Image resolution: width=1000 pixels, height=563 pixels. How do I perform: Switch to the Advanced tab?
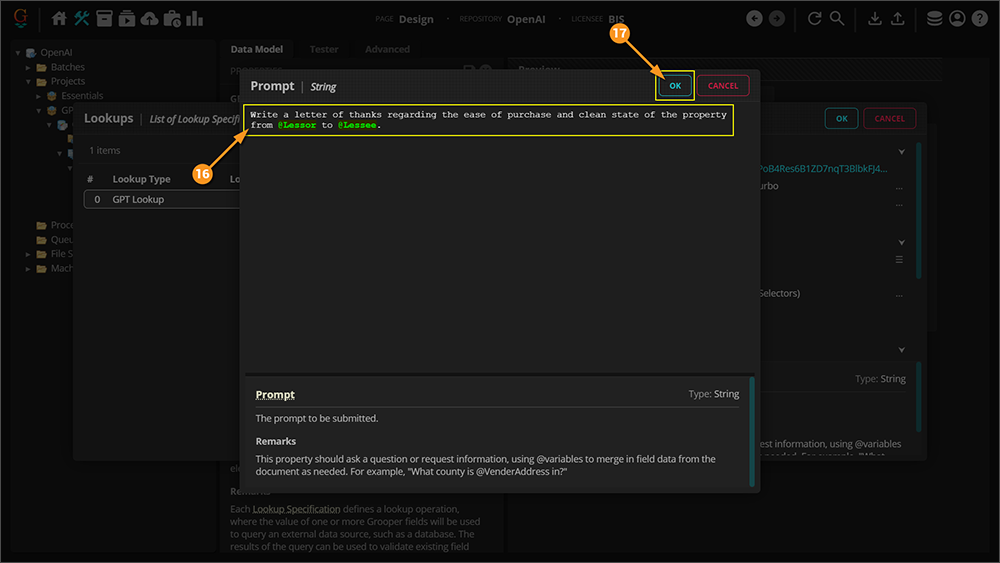tap(387, 49)
